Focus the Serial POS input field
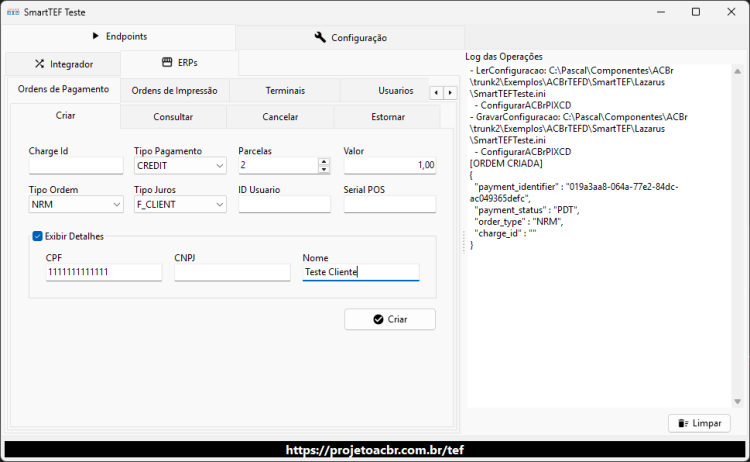 (390, 204)
